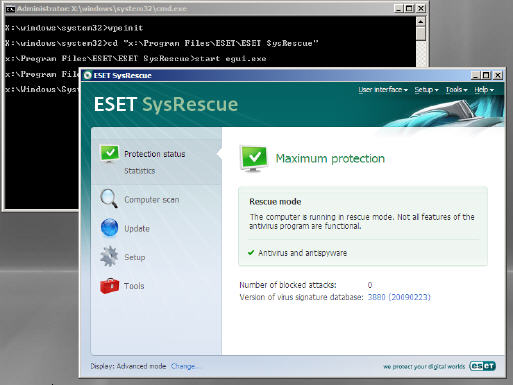The image size is (513, 385).
Task: Open Statistics under Protection status
Action: pos(140,171)
